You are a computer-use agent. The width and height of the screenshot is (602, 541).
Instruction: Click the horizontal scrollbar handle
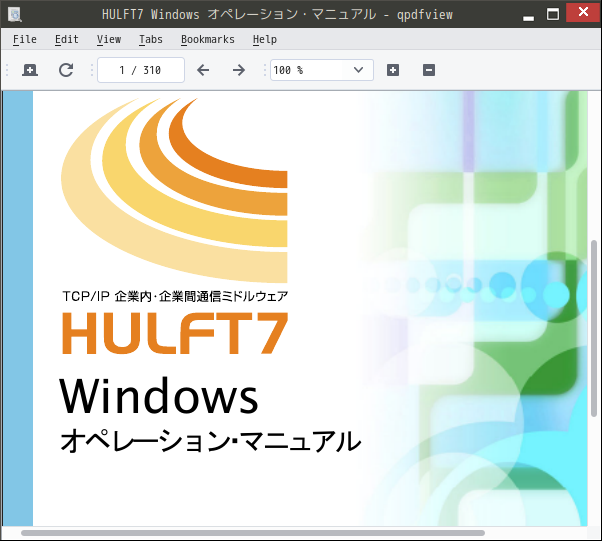click(253, 533)
